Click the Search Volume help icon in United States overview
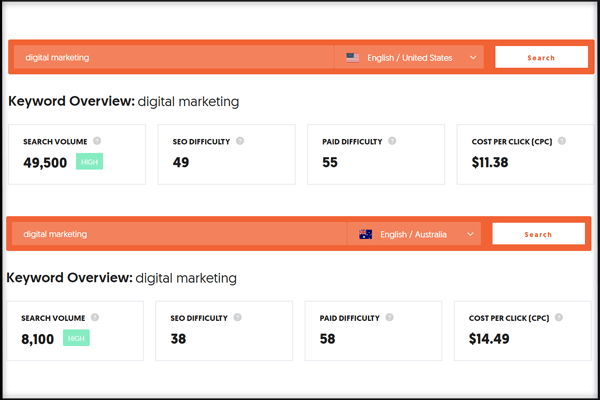Screen dimensions: 600x400 pyautogui.click(x=97, y=141)
